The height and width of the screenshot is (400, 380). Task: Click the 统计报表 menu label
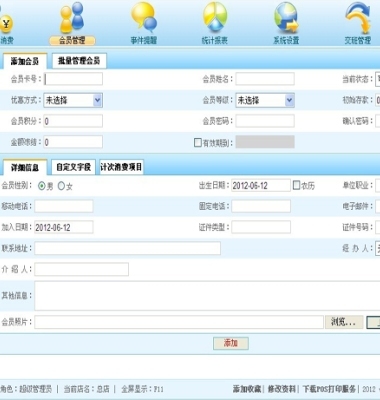tap(215, 41)
